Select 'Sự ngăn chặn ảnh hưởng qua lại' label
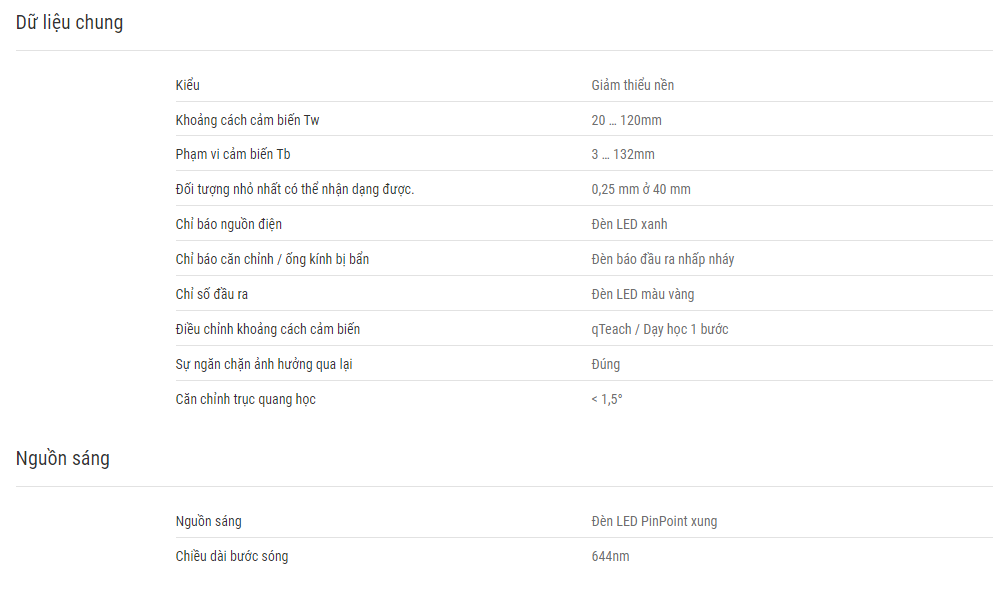Image resolution: width=993 pixels, height=589 pixels. (x=264, y=364)
